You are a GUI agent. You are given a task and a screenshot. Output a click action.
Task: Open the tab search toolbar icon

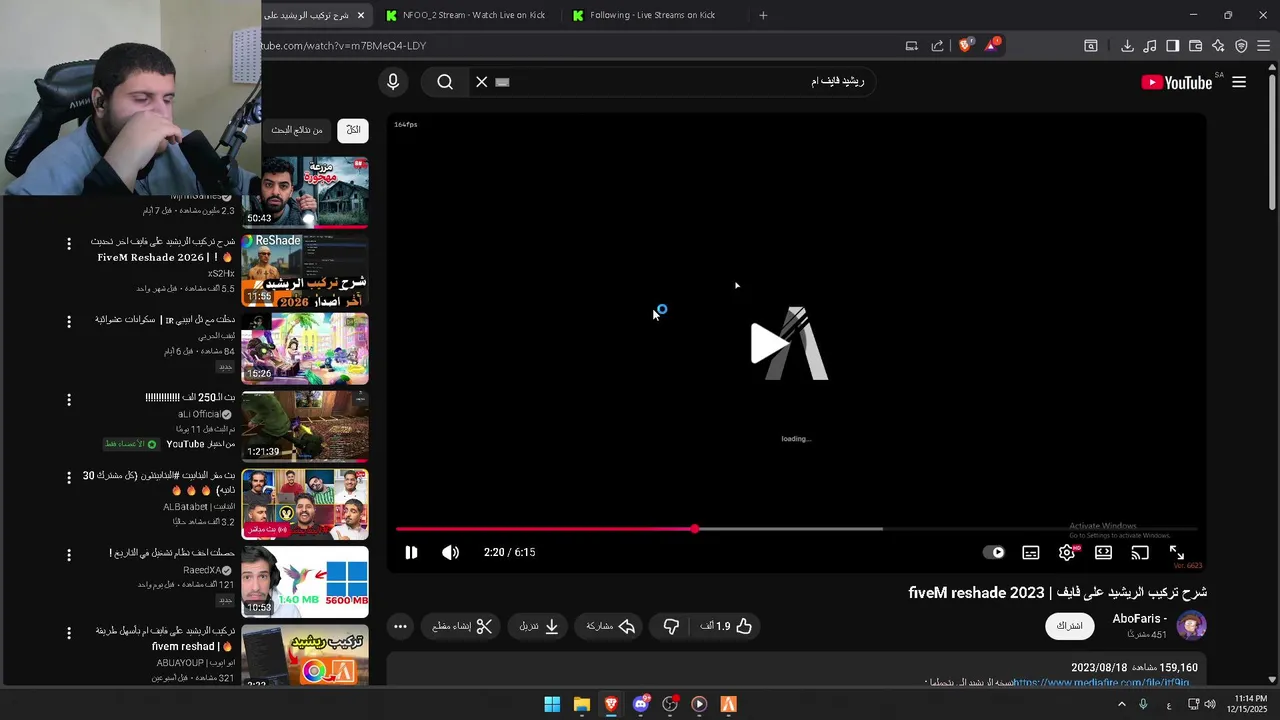pos(1091,45)
